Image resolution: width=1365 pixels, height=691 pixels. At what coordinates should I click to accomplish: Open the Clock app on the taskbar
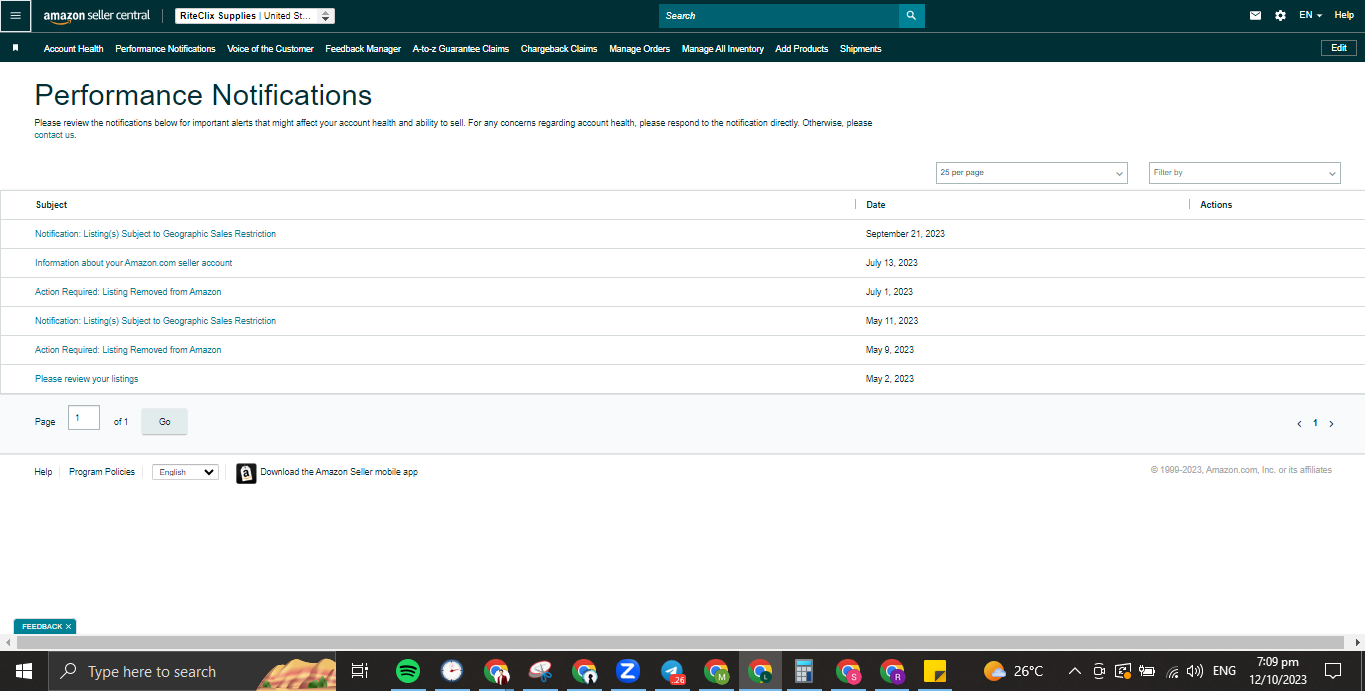tap(452, 671)
